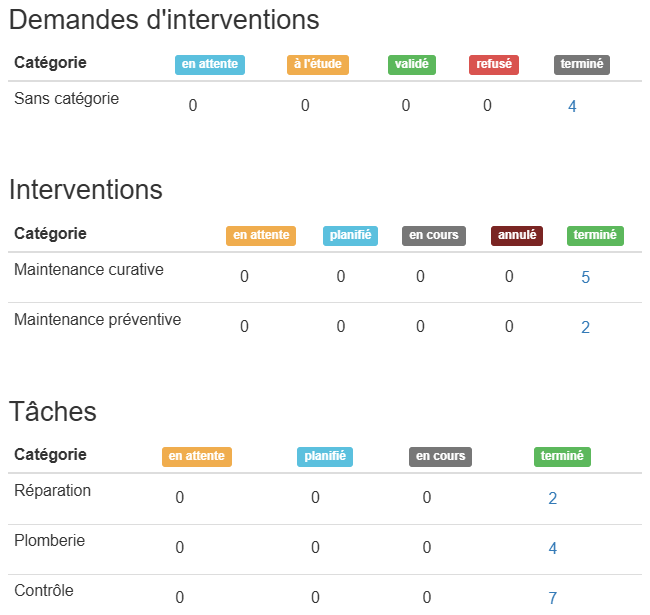
Task: Open 5 terminé Maintenance curative interventions
Action: click(x=585, y=277)
